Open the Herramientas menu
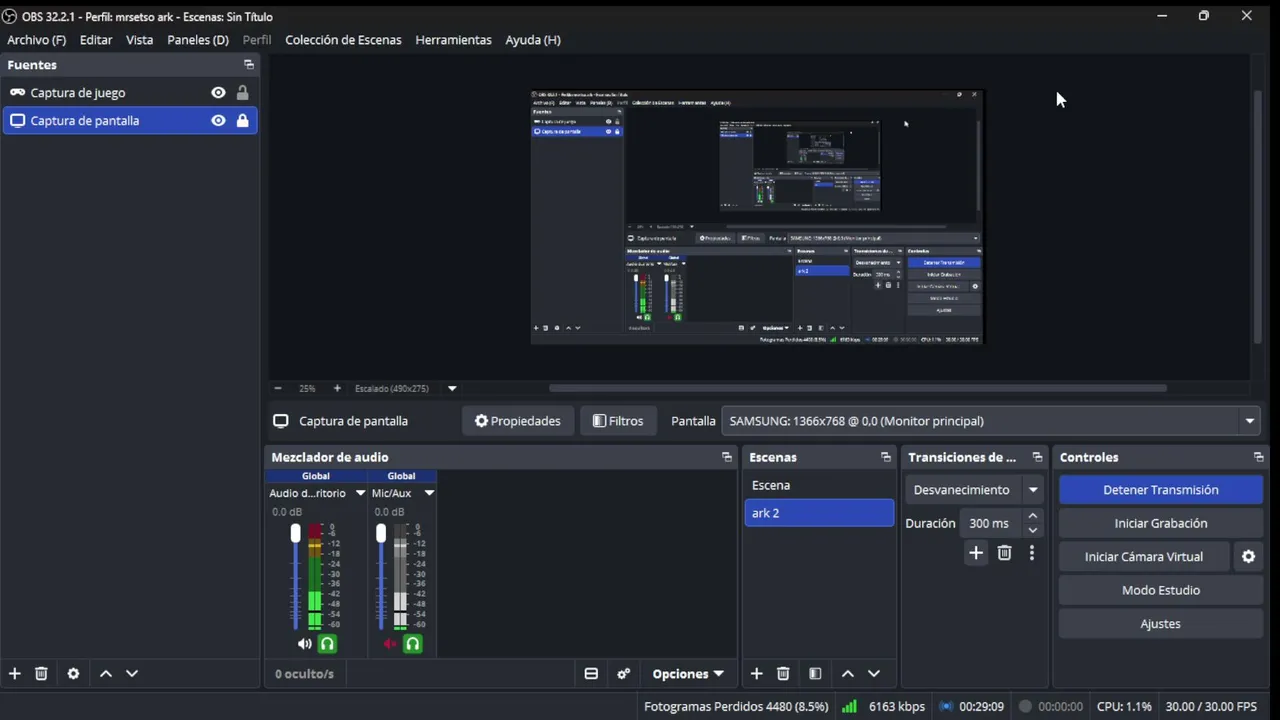Image resolution: width=1280 pixels, height=720 pixels. [453, 40]
